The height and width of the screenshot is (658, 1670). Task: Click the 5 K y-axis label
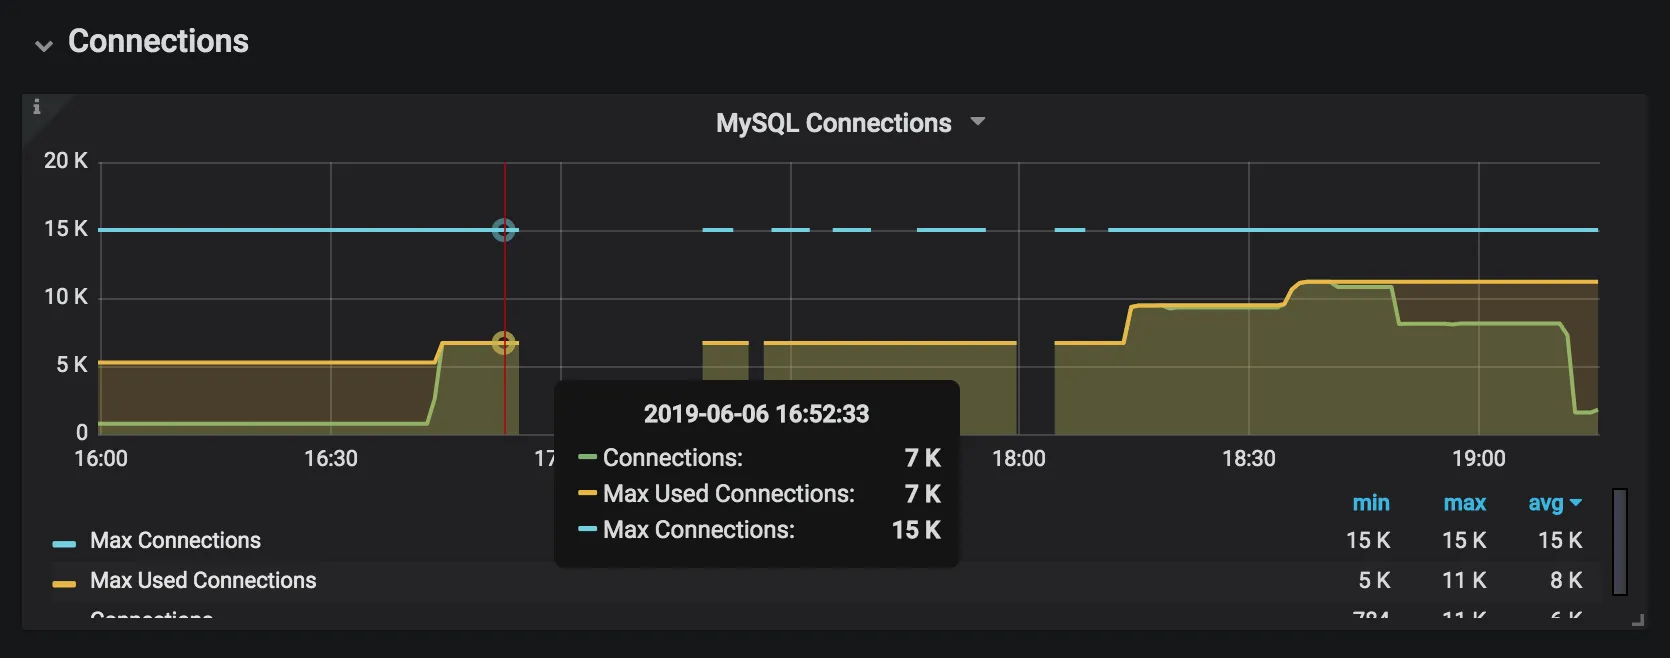coord(72,365)
